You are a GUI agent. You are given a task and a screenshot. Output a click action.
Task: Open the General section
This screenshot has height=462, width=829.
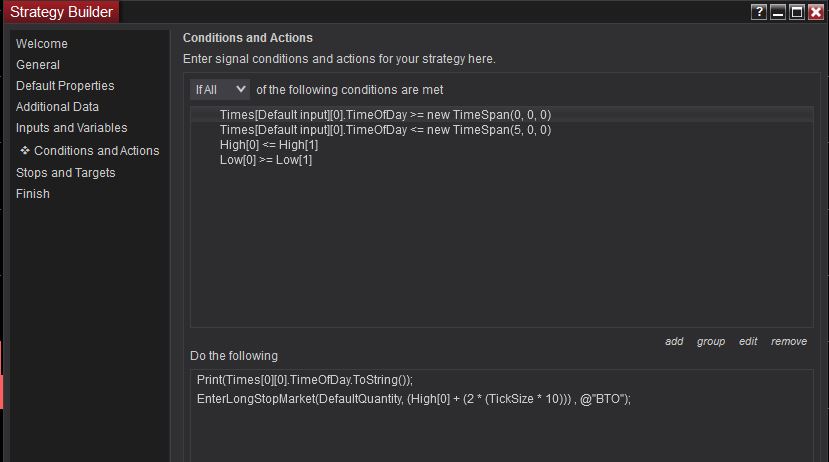(38, 65)
